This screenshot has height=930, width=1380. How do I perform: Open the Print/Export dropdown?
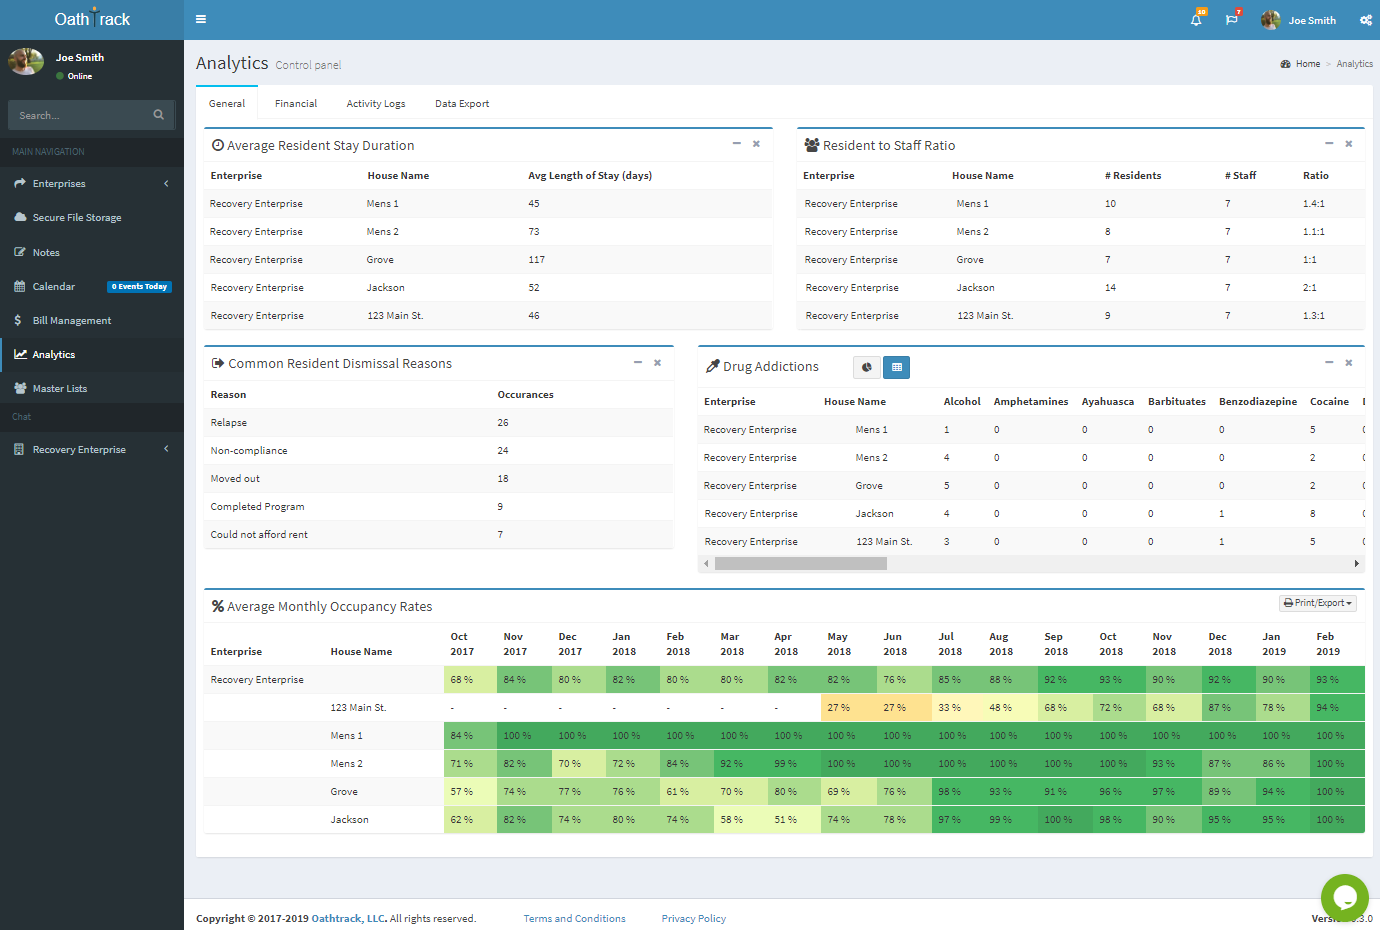(1318, 603)
